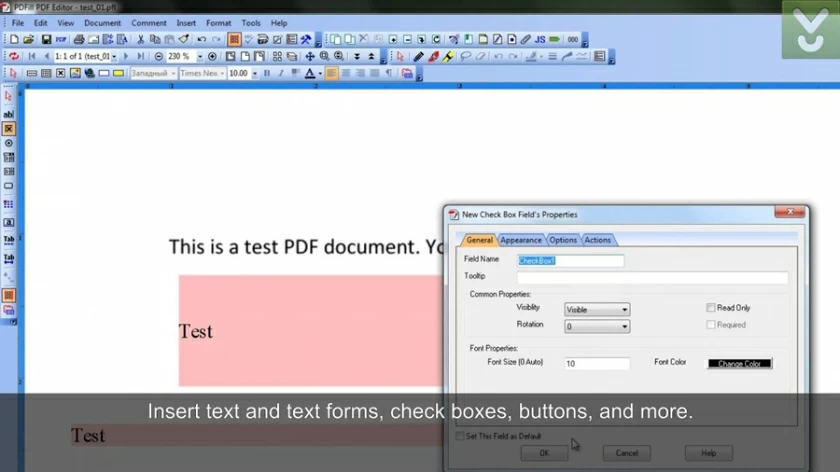Select the check box field tool in sidebar
Screen dimensions: 840x472
pyautogui.click(x=9, y=129)
